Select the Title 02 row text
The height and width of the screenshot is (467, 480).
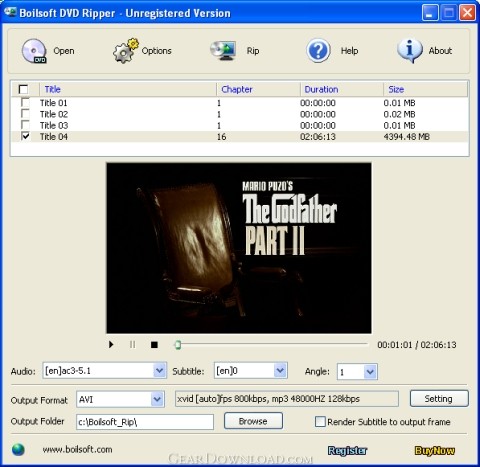pyautogui.click(x=54, y=114)
